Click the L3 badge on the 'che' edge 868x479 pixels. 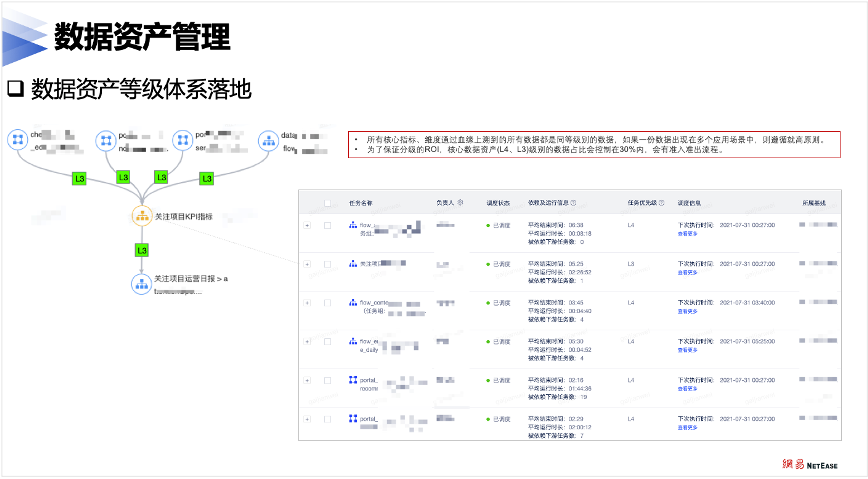(79, 178)
